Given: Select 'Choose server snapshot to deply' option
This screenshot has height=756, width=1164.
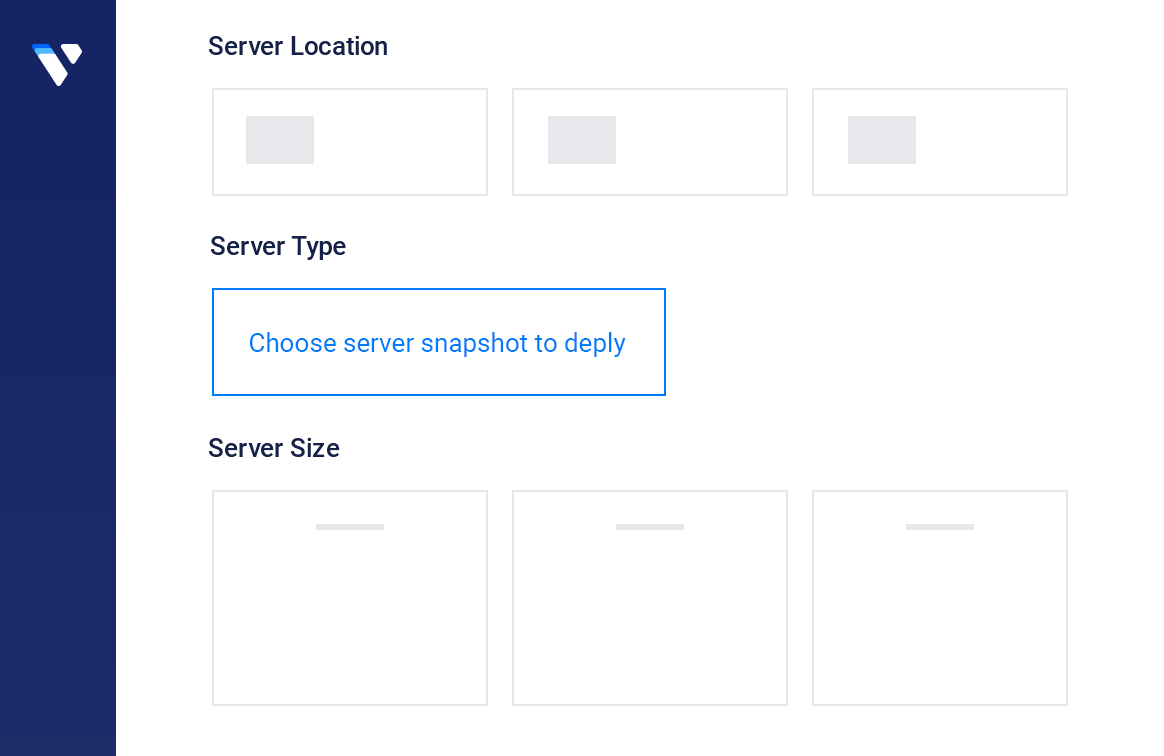Looking at the screenshot, I should [439, 342].
